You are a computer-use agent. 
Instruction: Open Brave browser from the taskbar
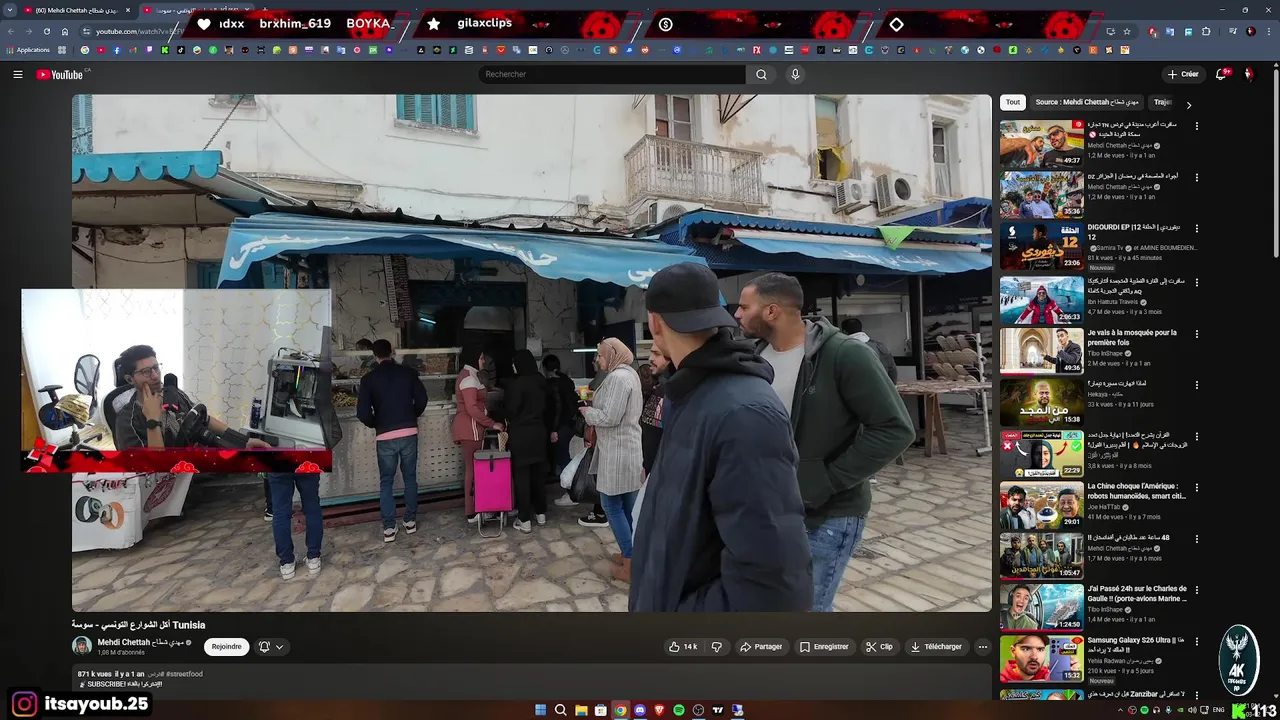[x=660, y=710]
